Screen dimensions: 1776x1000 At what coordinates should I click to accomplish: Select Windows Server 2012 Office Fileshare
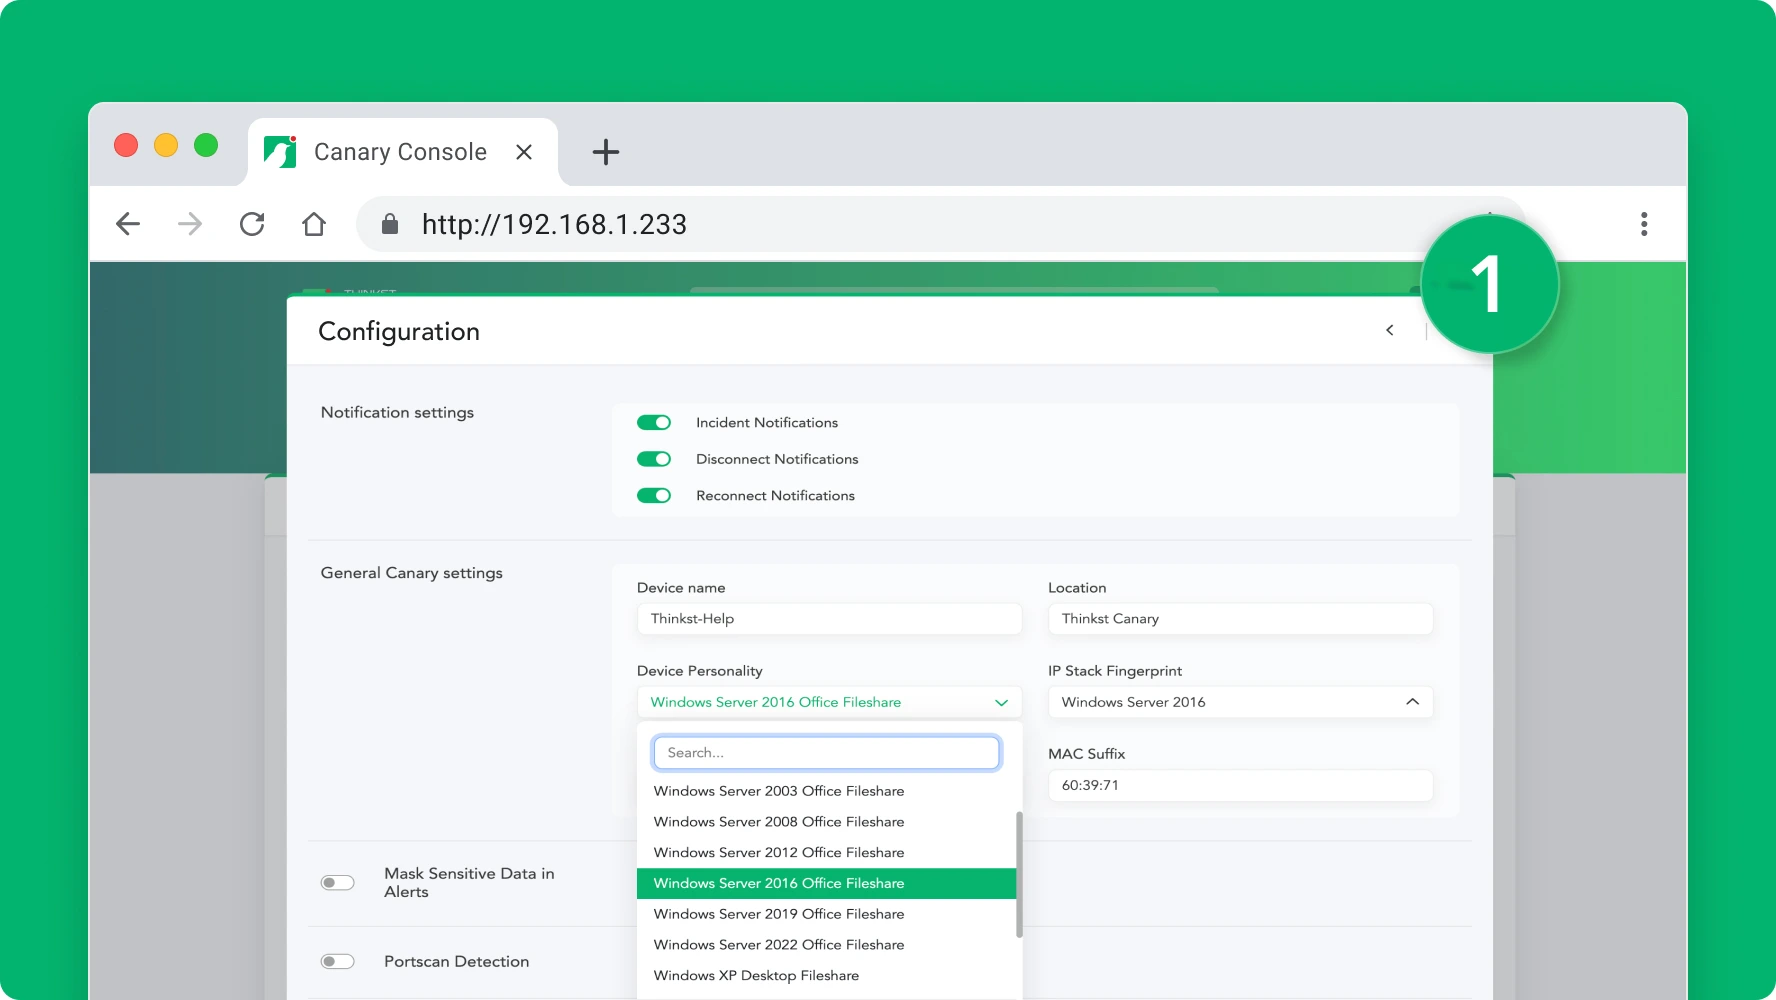pos(826,853)
